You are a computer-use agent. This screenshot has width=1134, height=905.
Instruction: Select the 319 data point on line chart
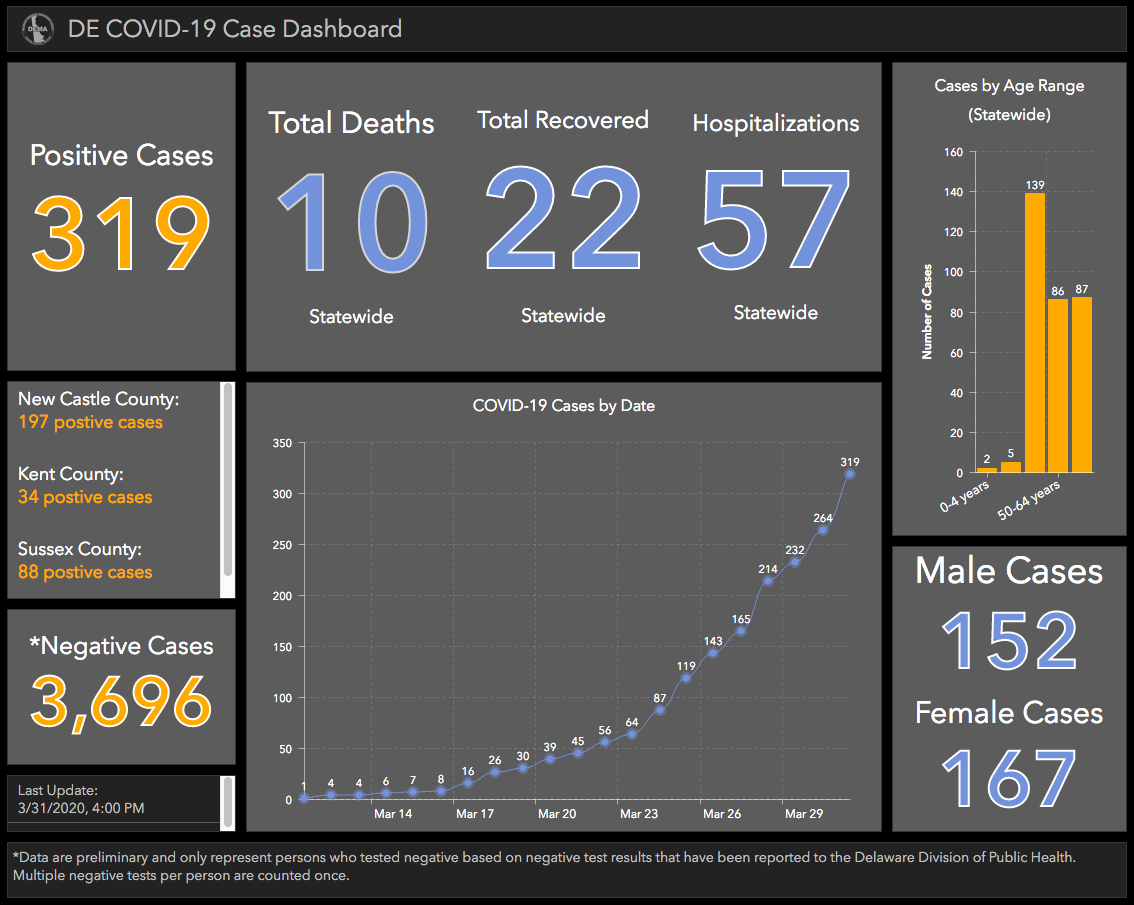click(850, 475)
